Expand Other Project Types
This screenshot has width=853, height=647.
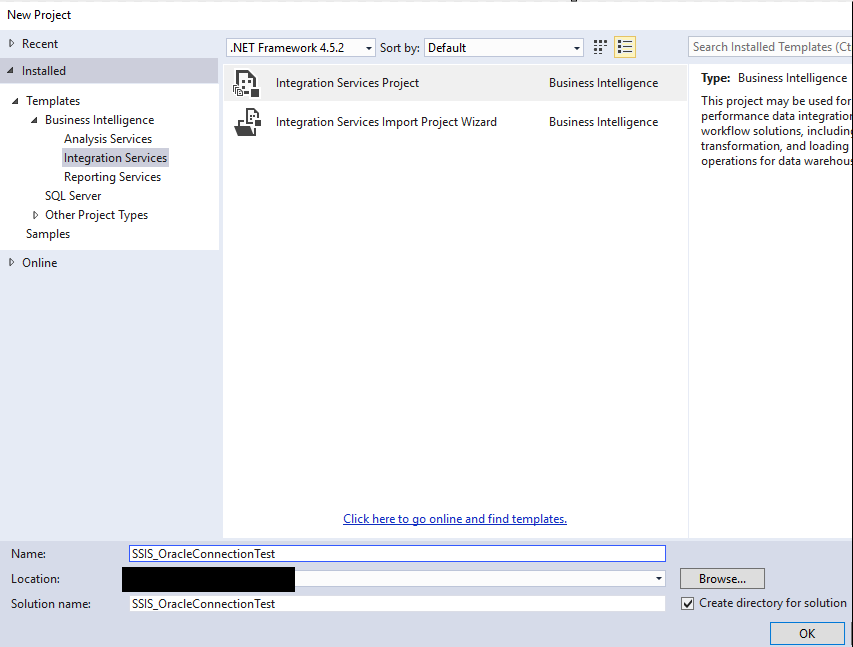pos(36,214)
